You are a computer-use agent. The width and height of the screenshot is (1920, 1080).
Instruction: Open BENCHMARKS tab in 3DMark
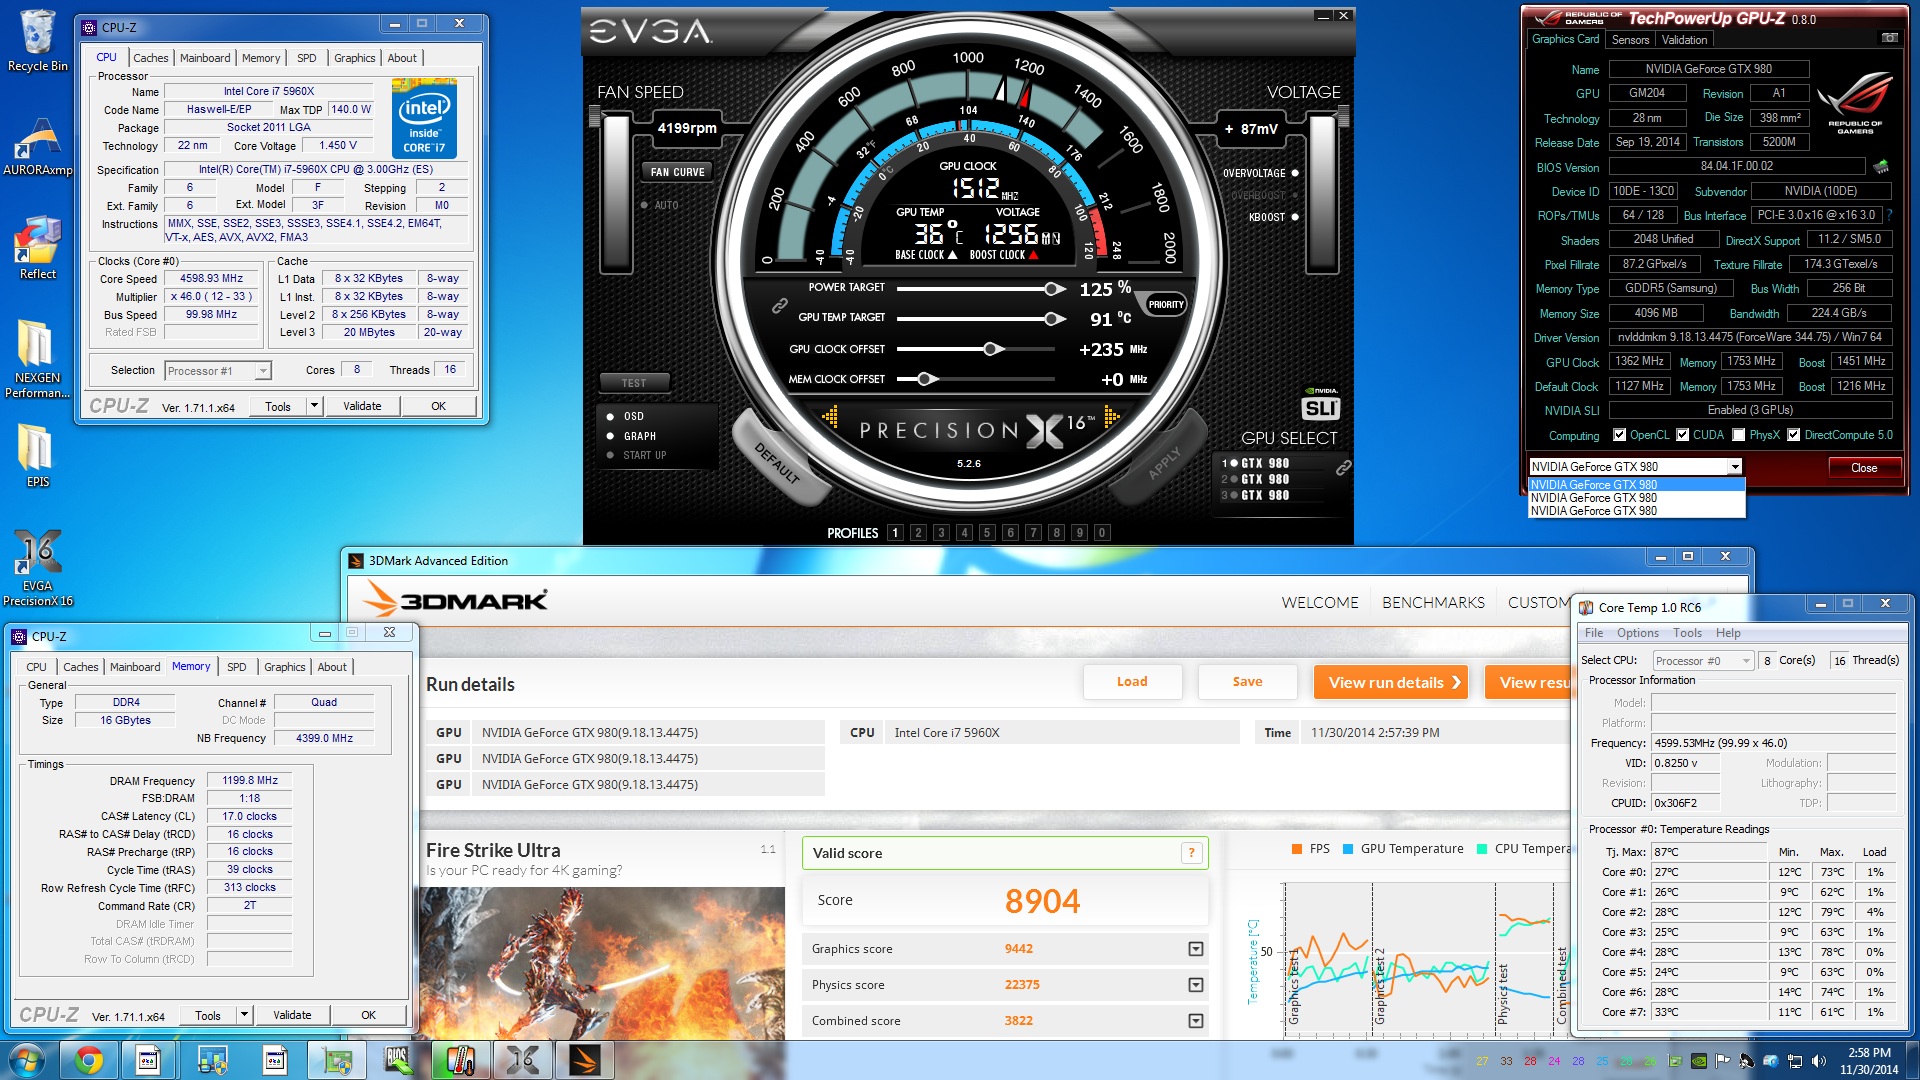(x=1433, y=602)
